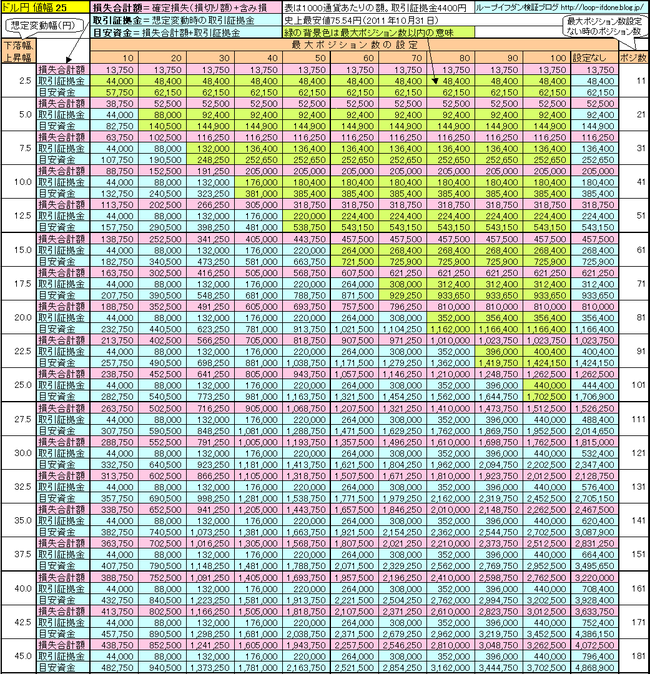This screenshot has width=650, height=674.
Task: Click the '最大ポジション数の設定' header cell
Action: coord(354,45)
